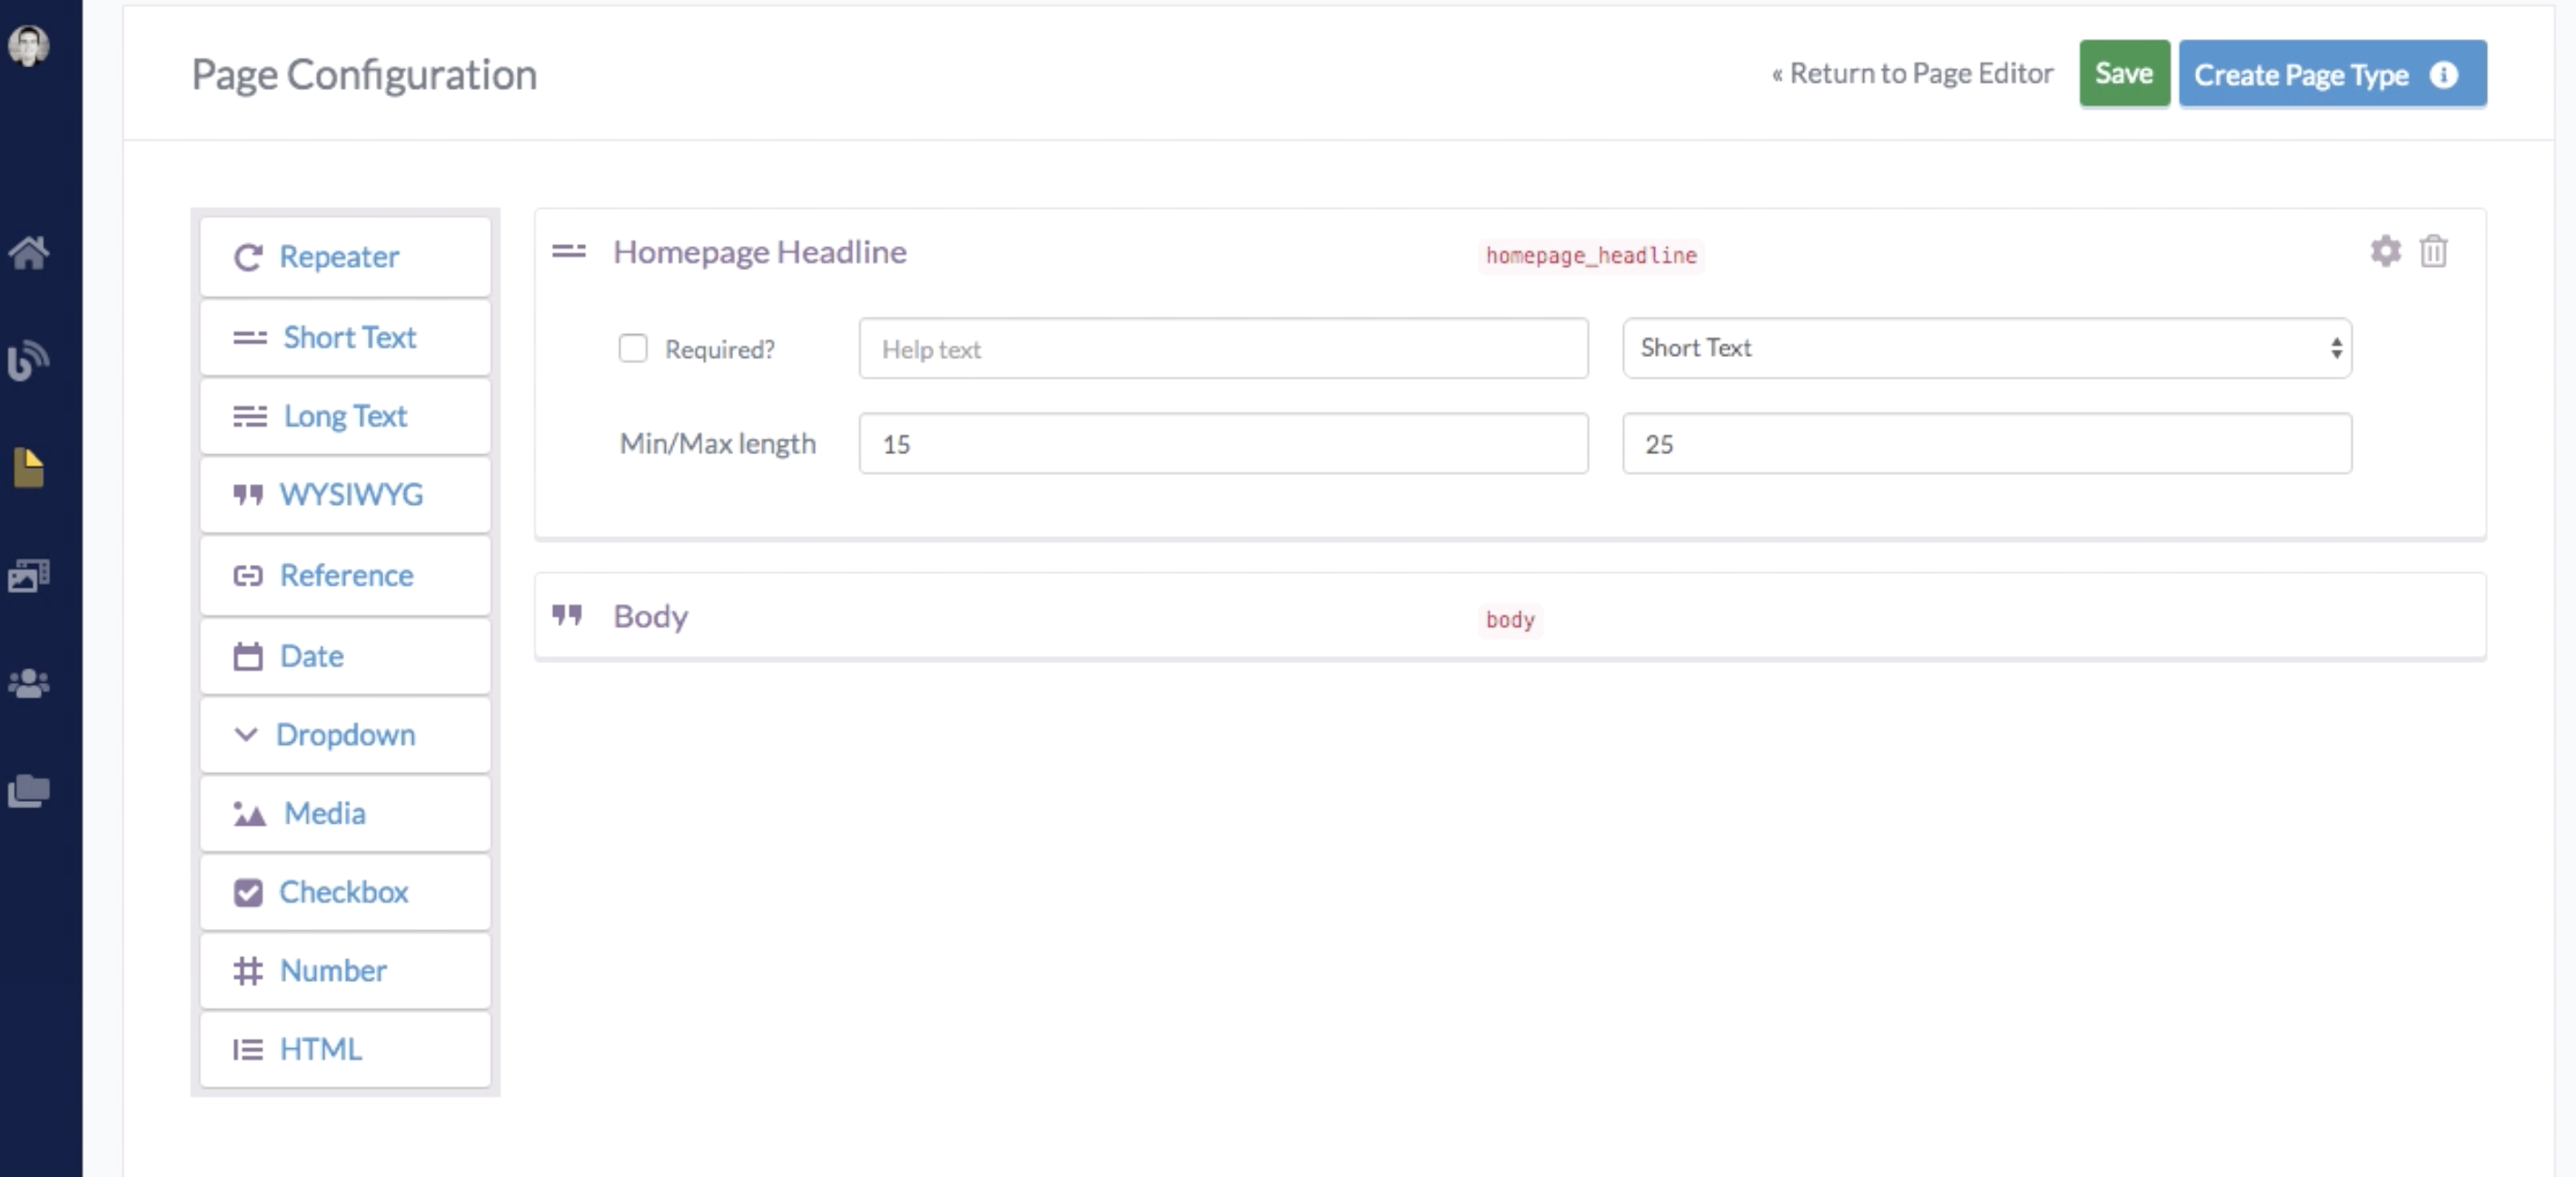
Task: Add a Dropdown field
Action: click(x=345, y=735)
